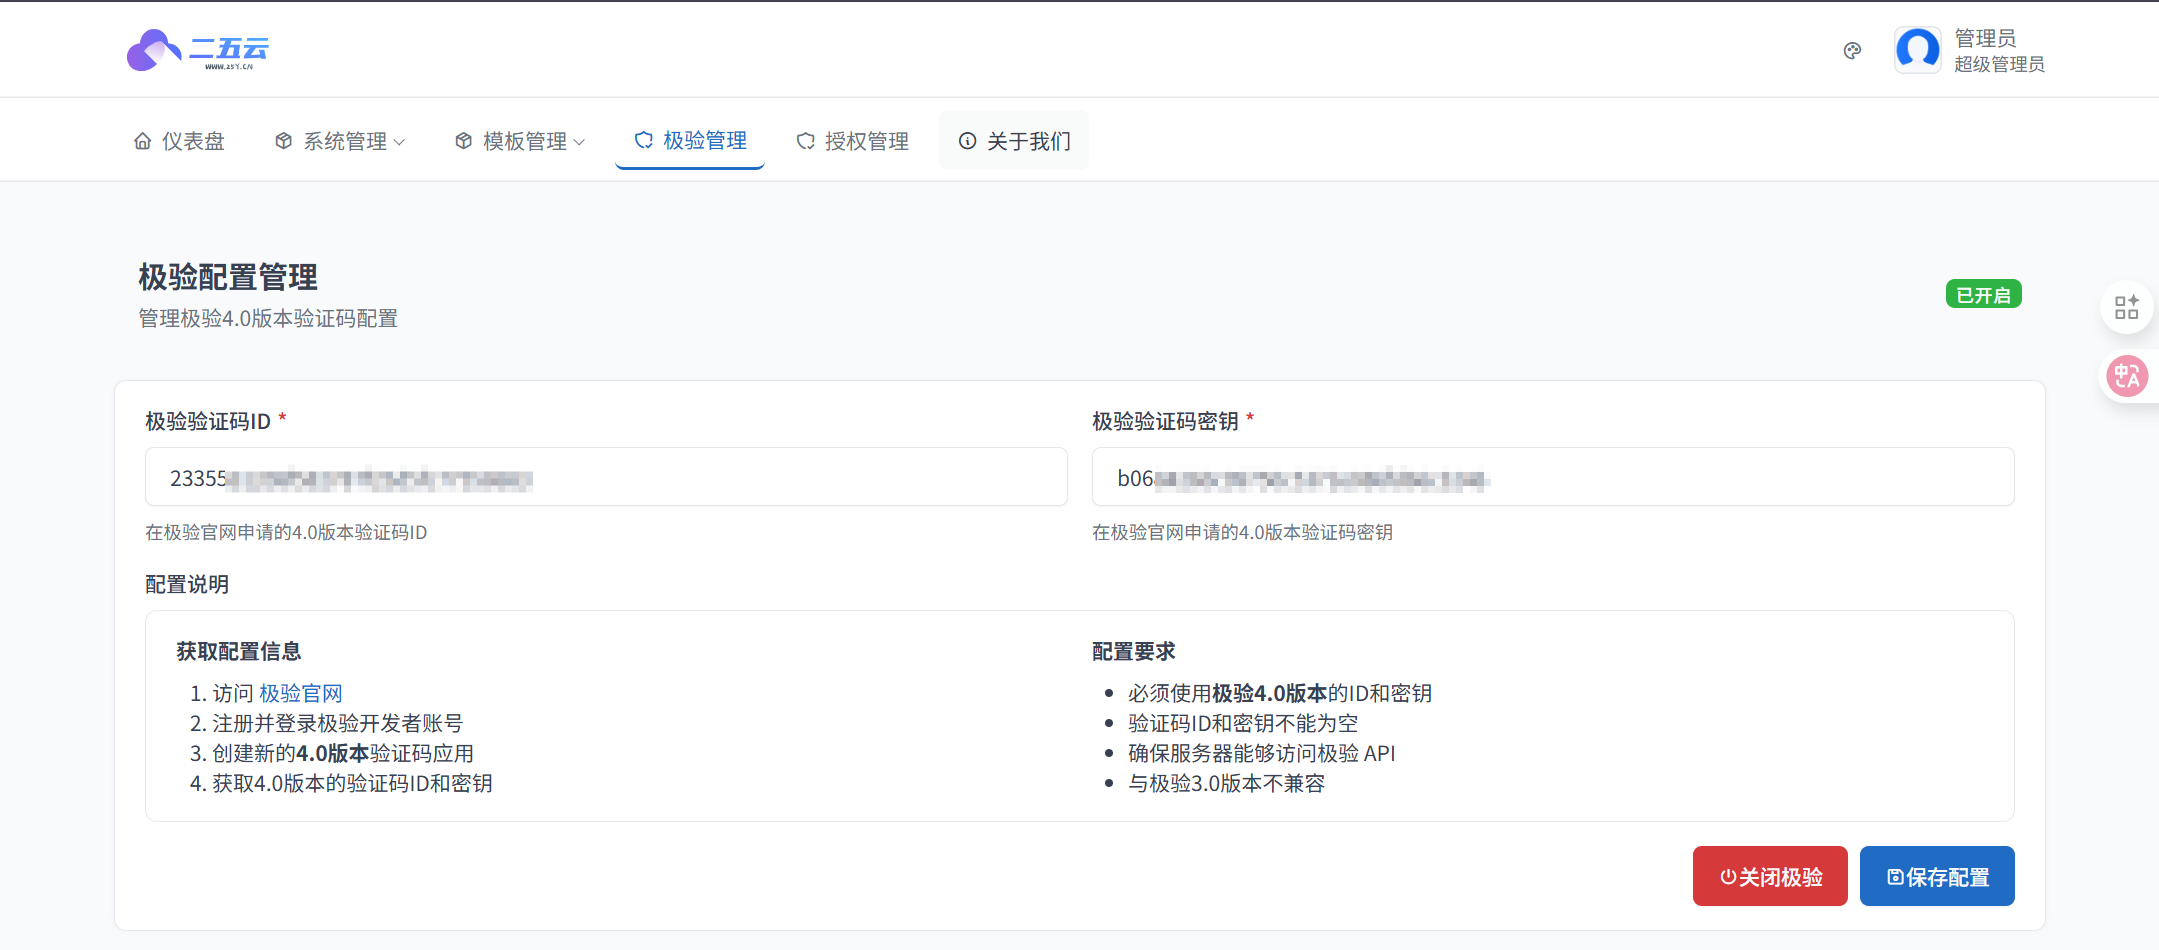Click the green 已开启 status badge
Screen dimensions: 2159x950
(1983, 295)
